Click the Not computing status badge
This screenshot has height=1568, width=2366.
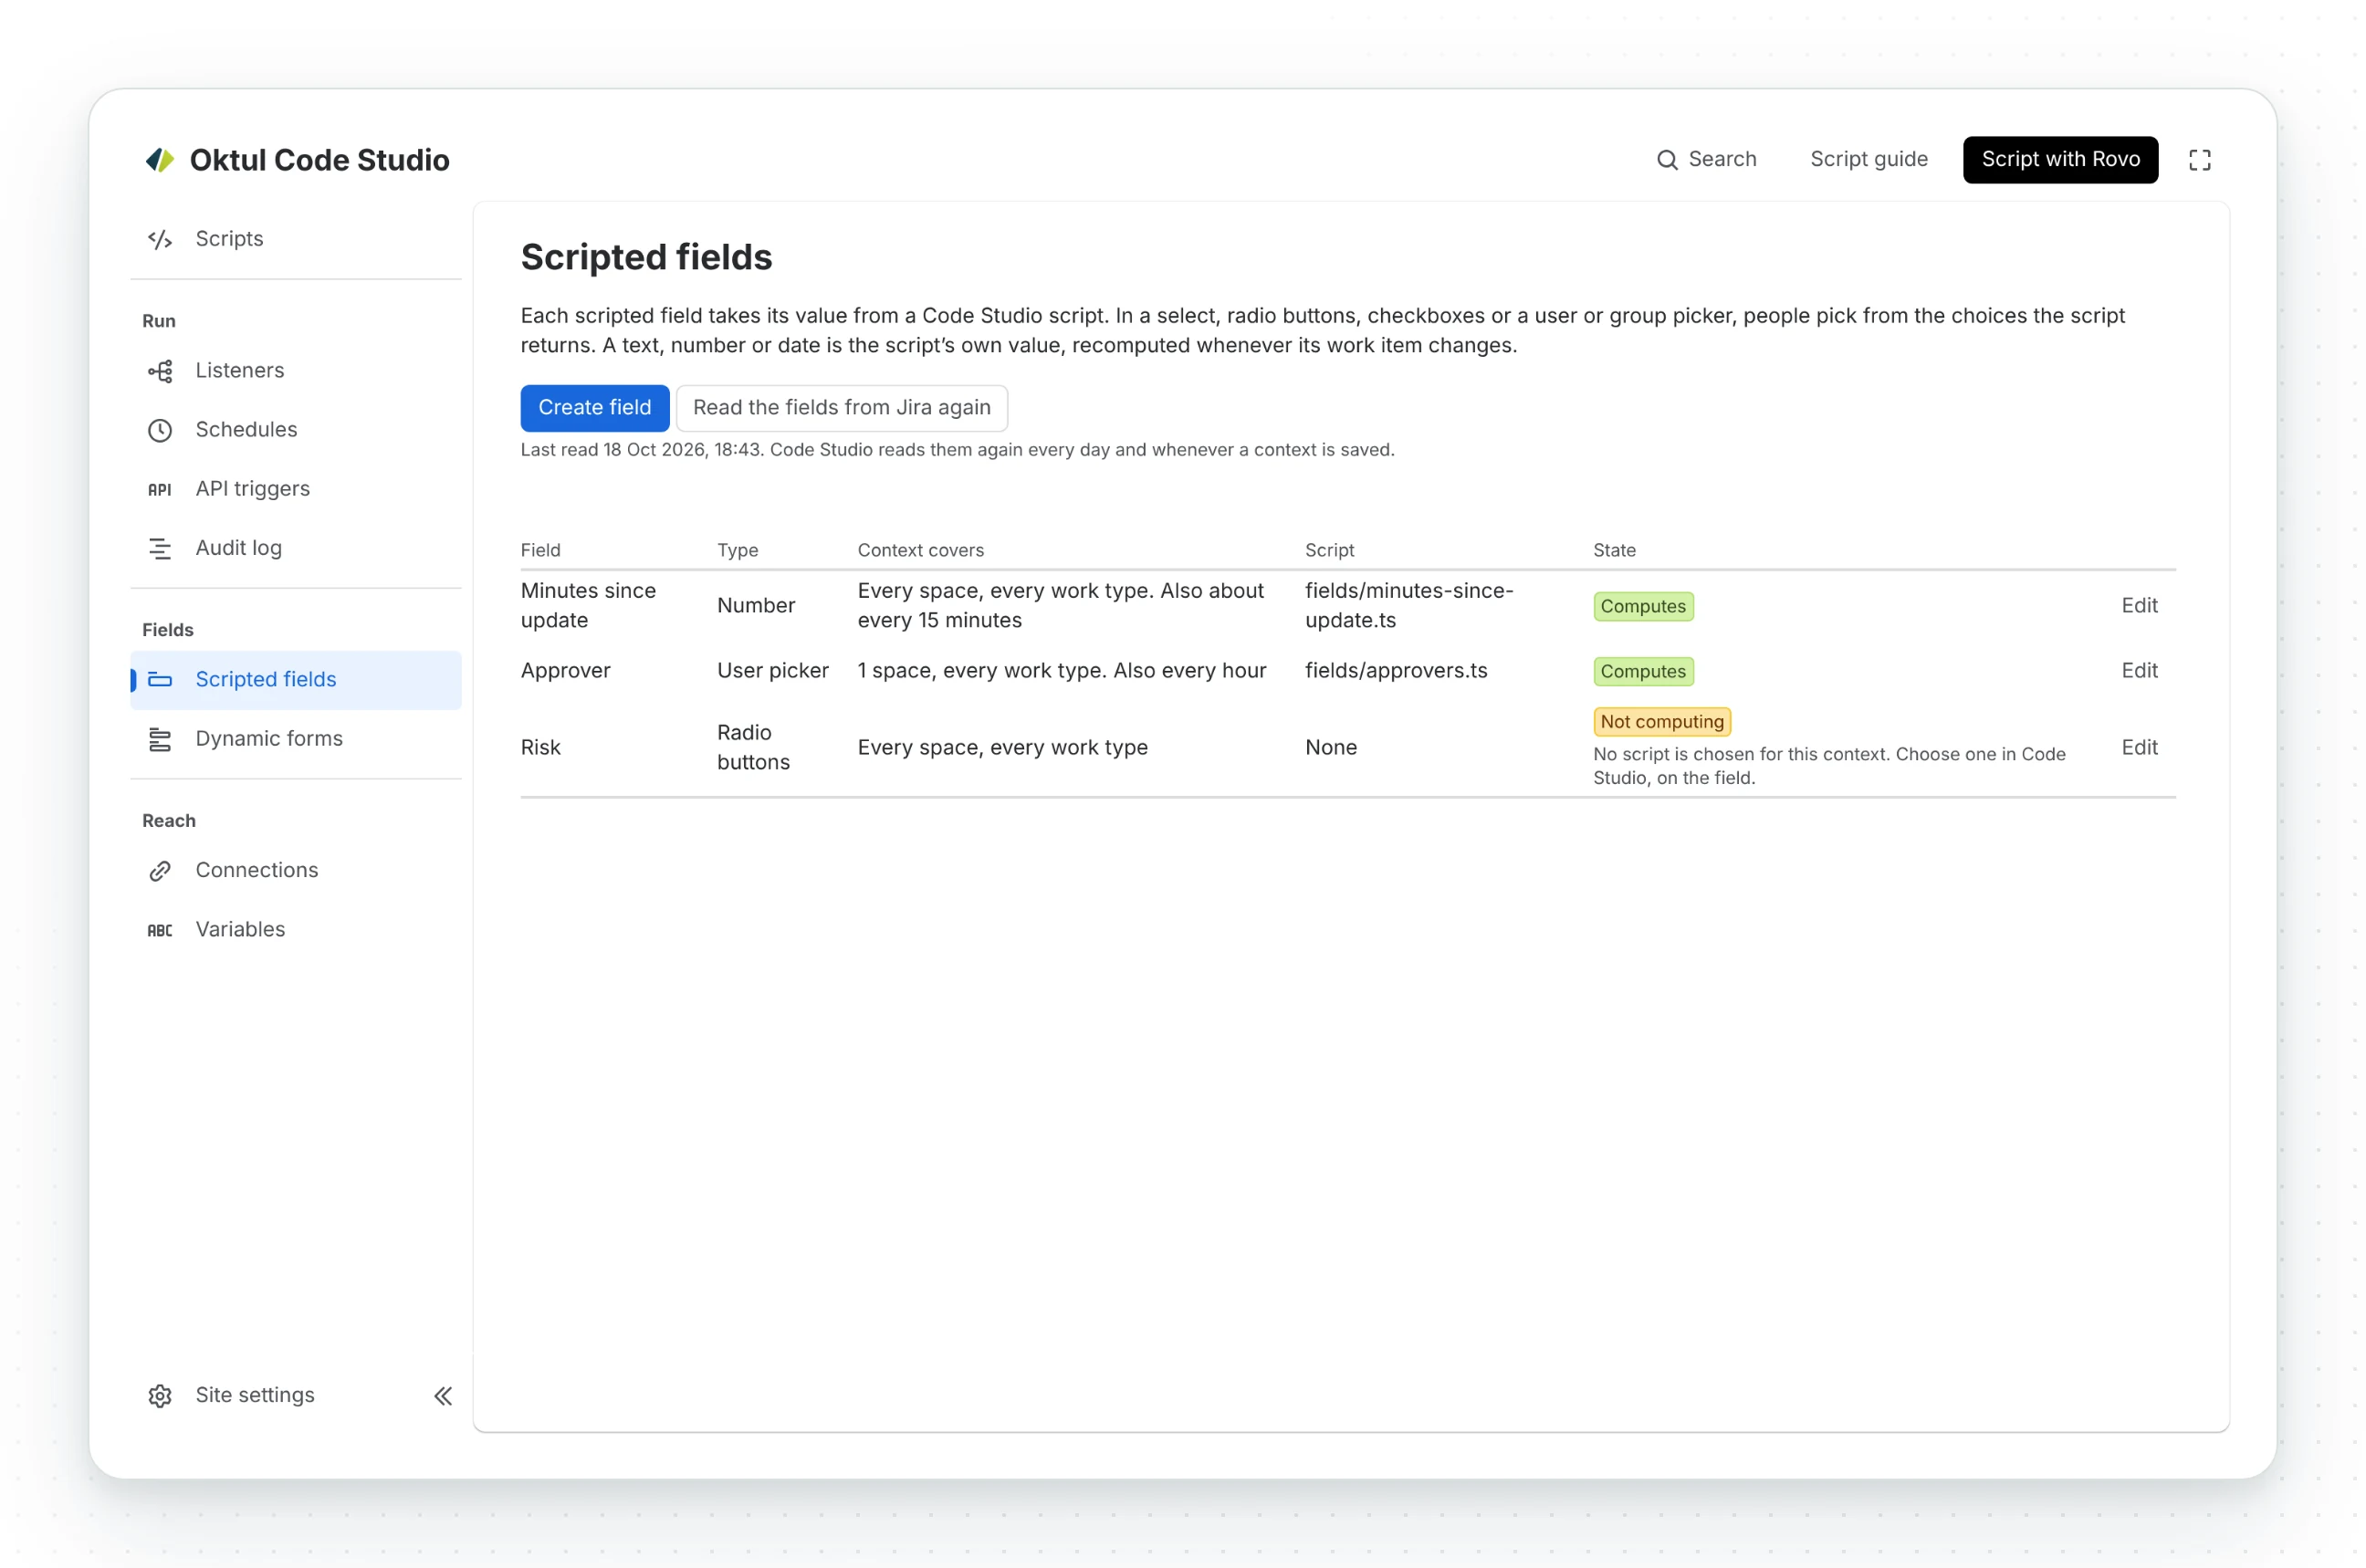point(1662,722)
